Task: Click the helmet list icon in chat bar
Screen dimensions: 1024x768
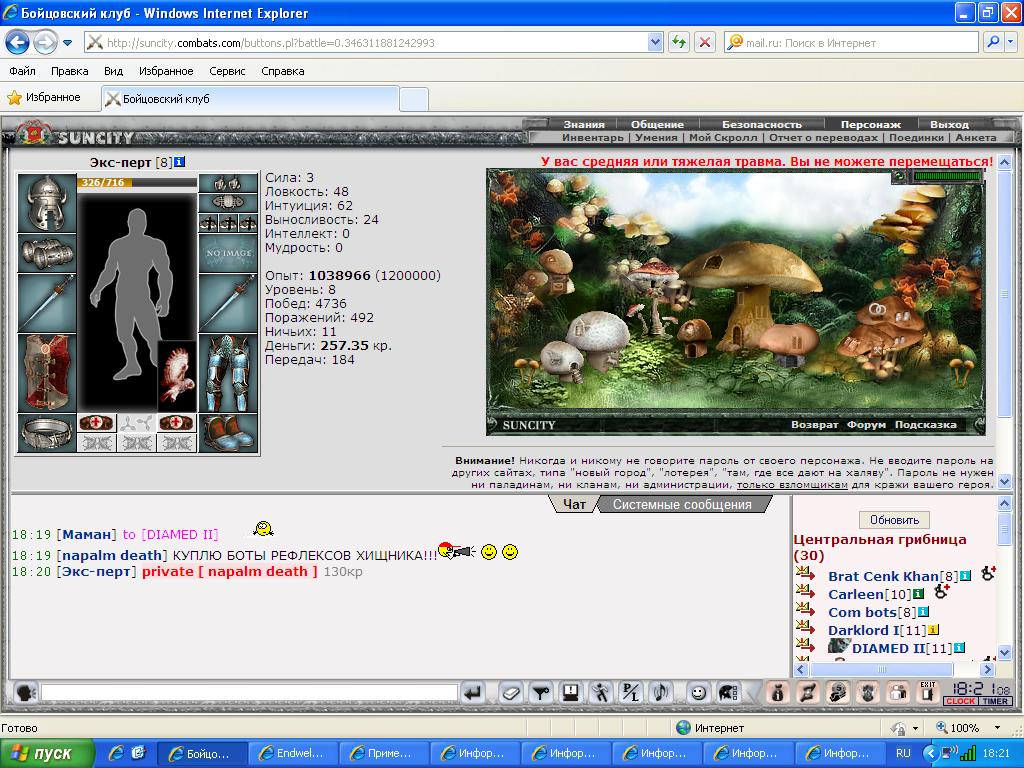Action: [728, 692]
